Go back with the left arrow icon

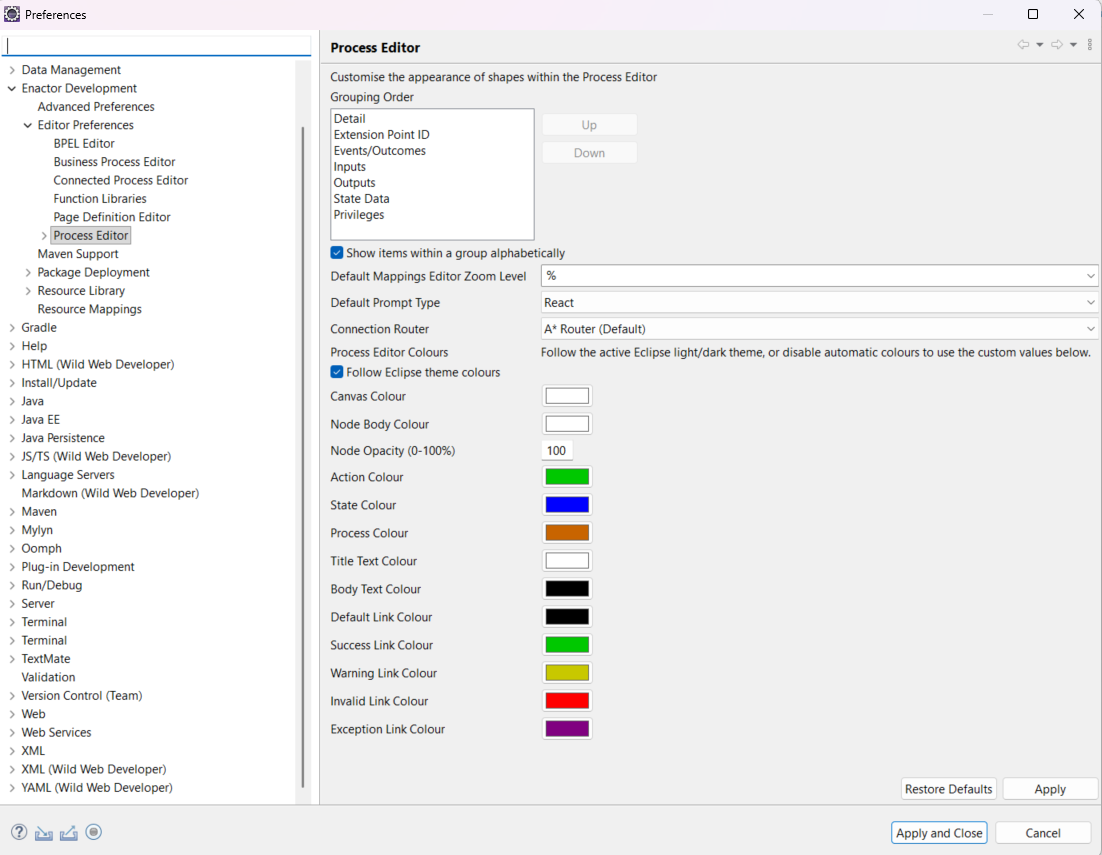pyautogui.click(x=1023, y=45)
